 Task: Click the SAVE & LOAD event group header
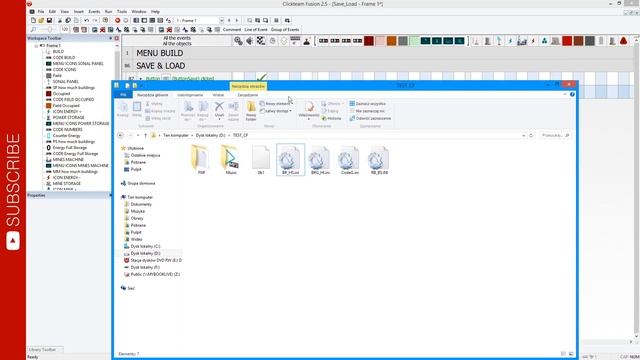point(160,66)
